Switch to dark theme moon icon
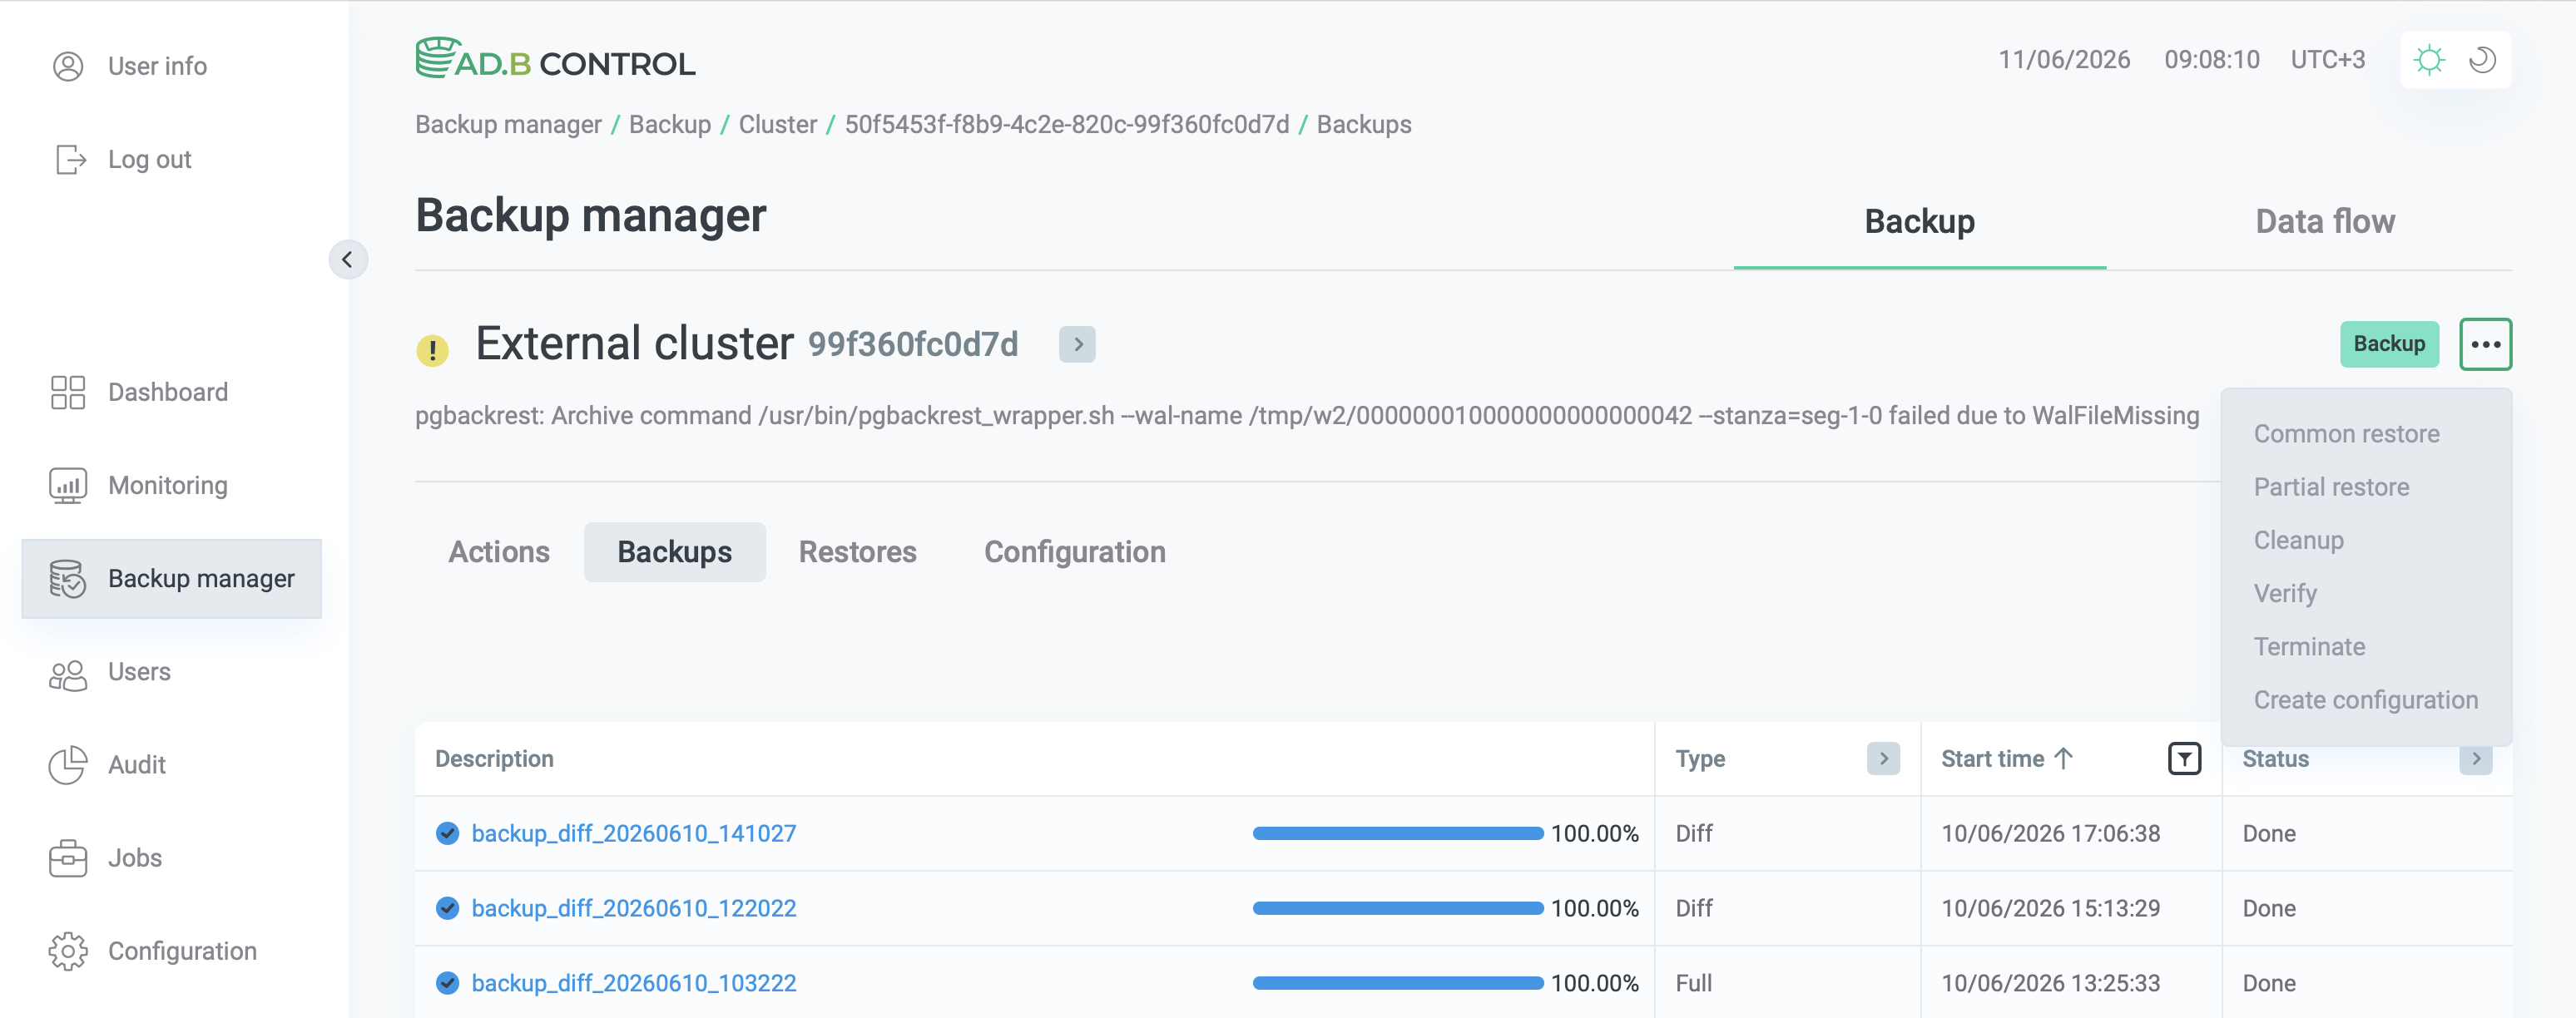 click(x=2482, y=60)
